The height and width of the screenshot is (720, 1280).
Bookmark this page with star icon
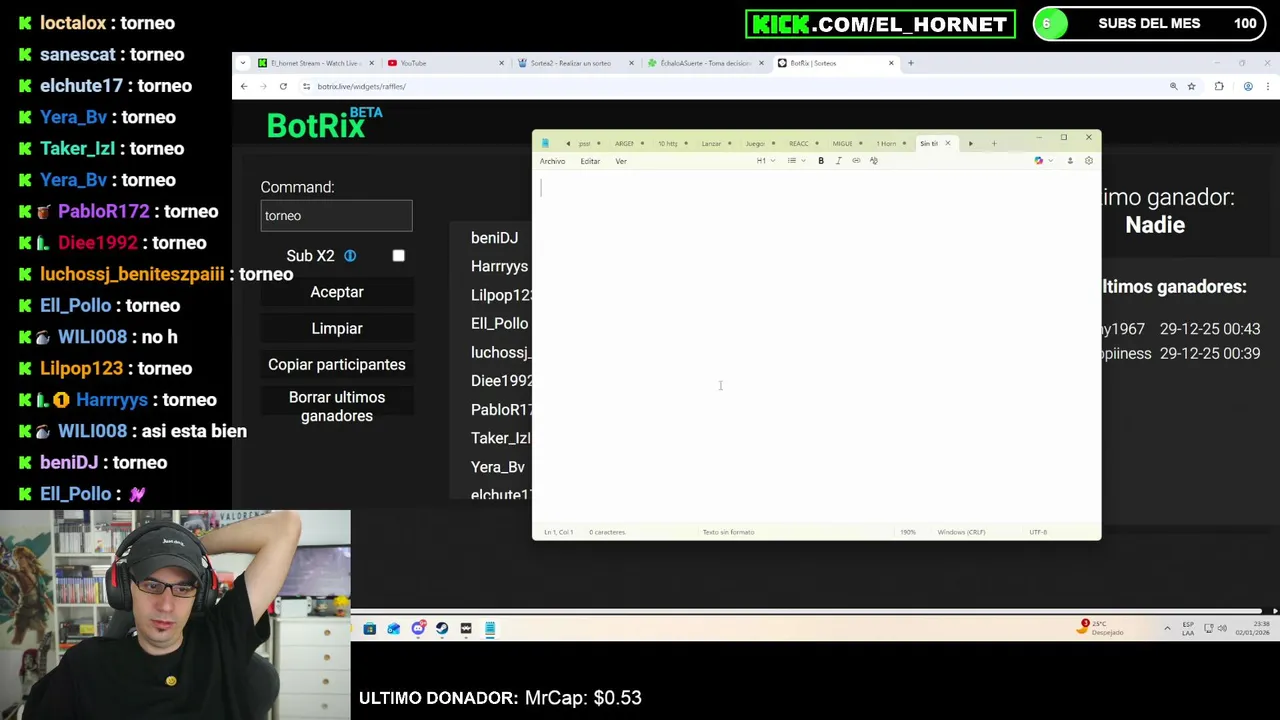pos(1191,87)
